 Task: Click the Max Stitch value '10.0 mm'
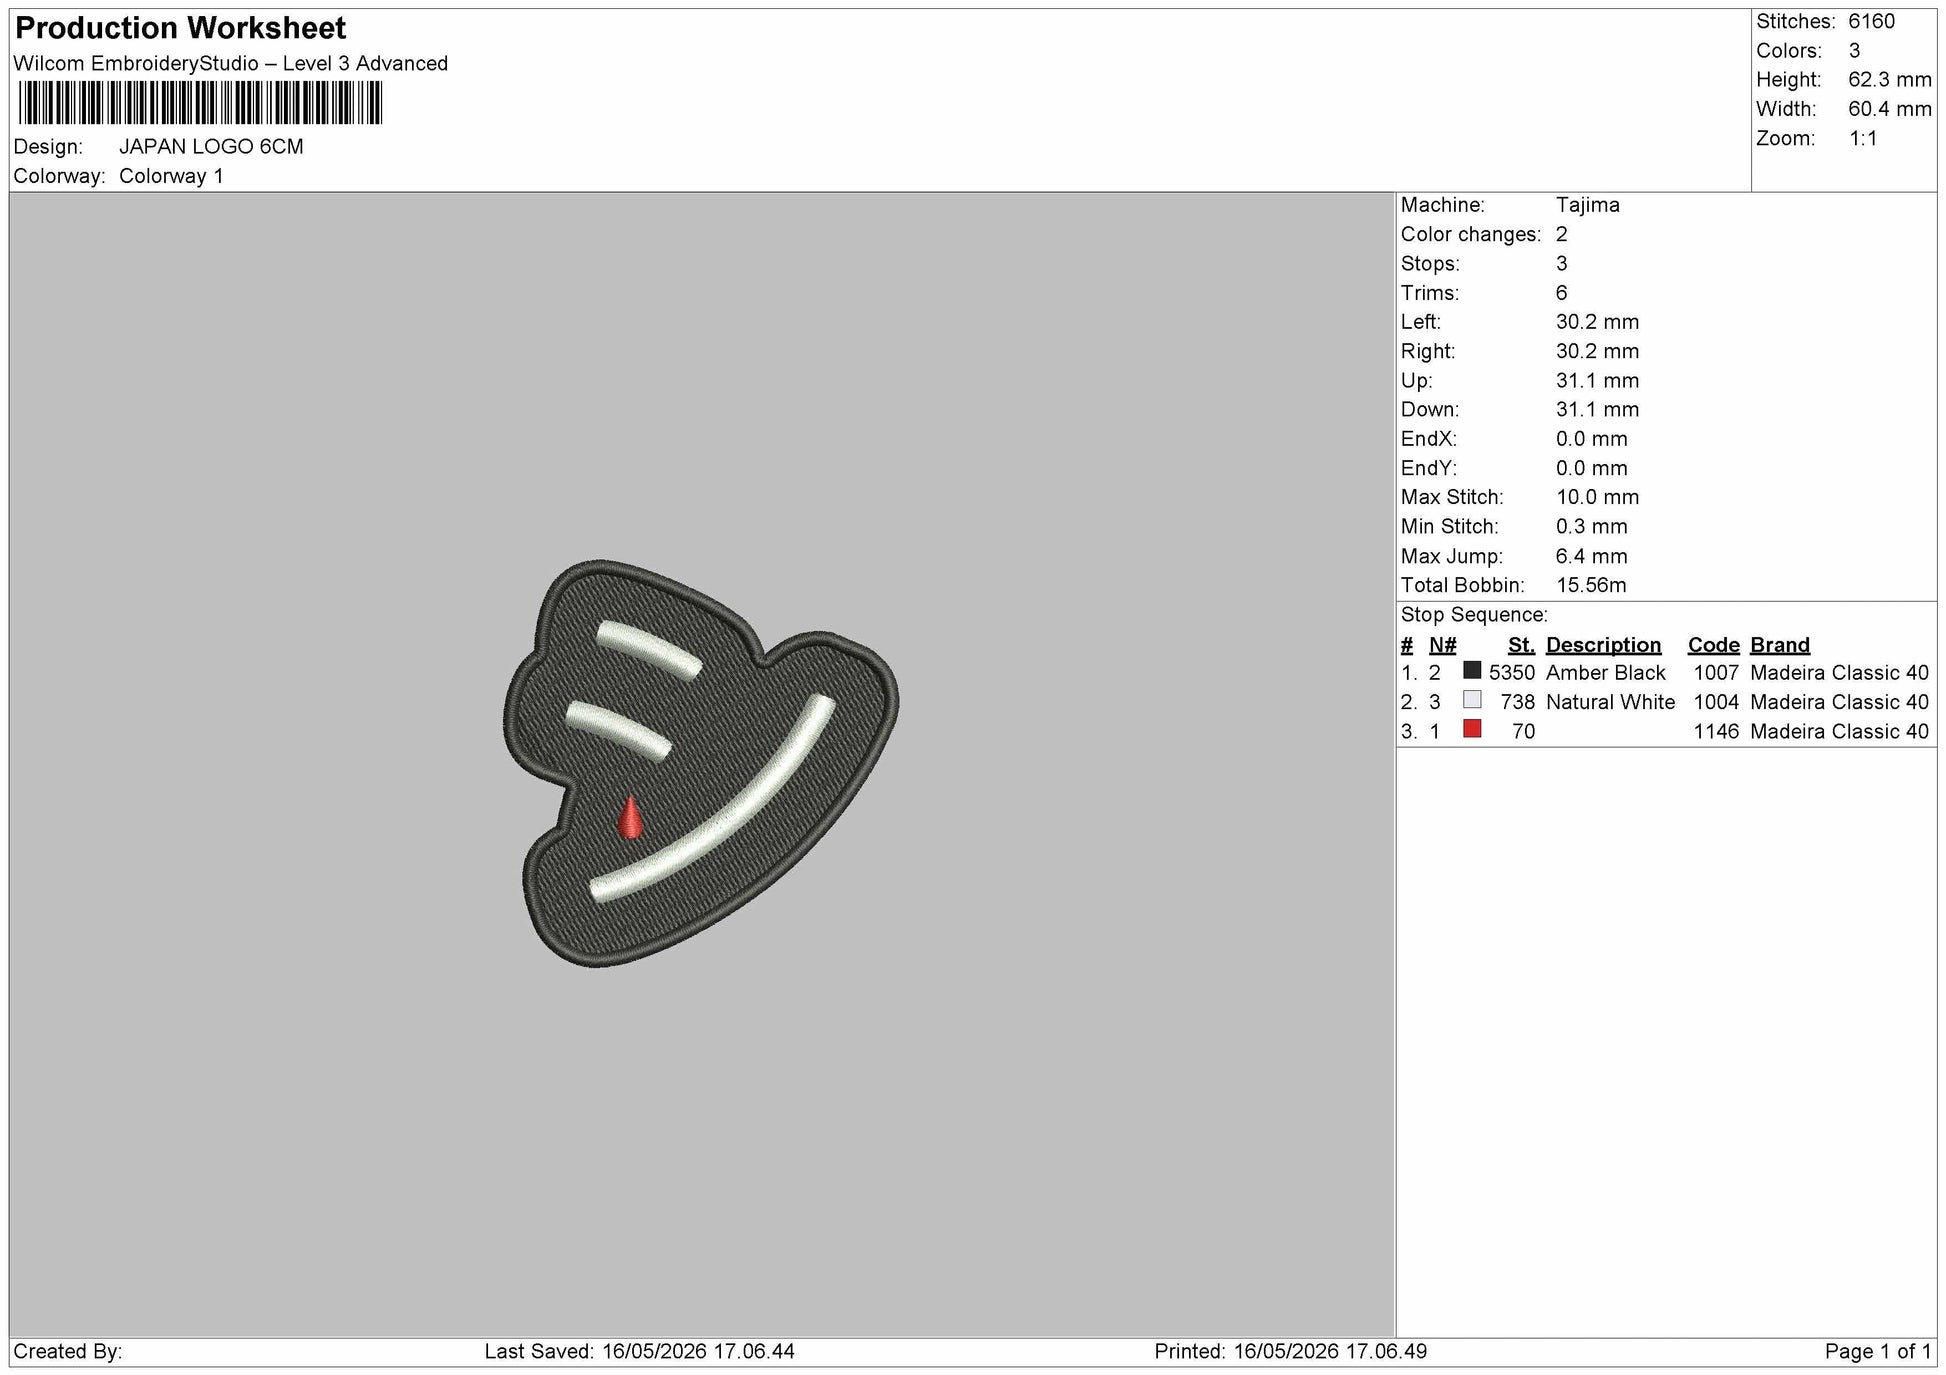point(1597,497)
